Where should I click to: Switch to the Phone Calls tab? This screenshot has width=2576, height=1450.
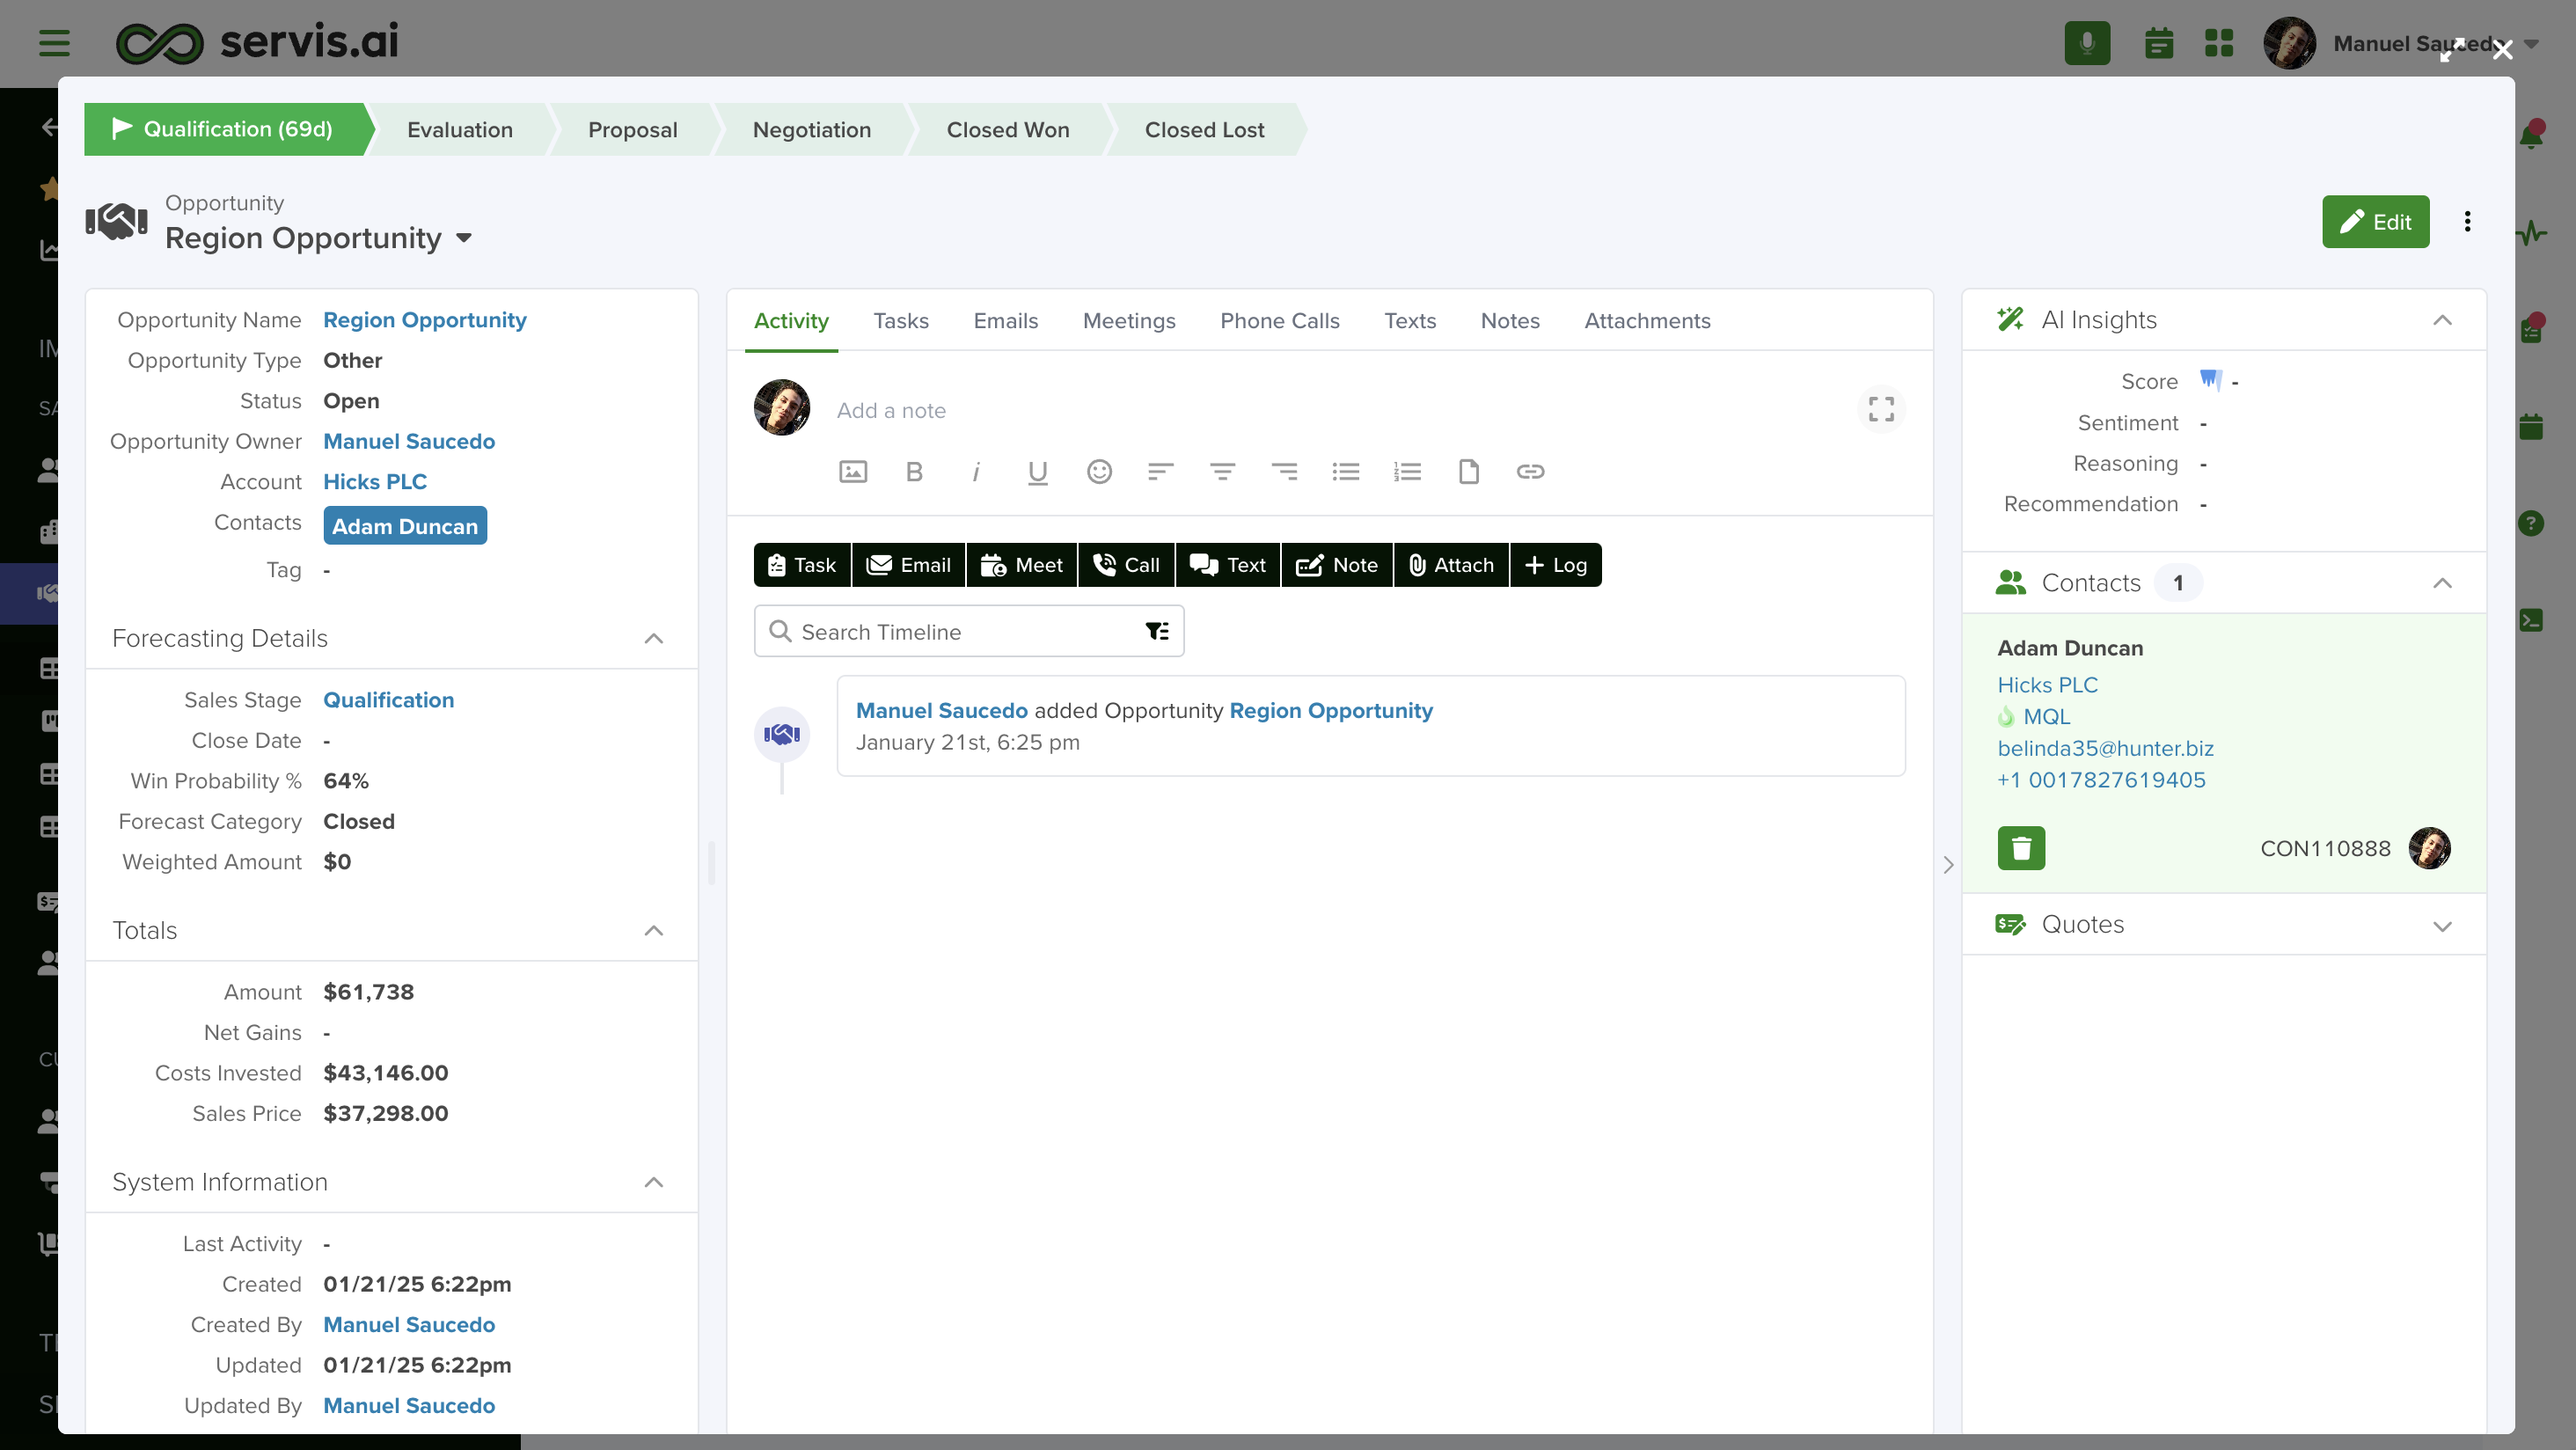tap(1279, 321)
